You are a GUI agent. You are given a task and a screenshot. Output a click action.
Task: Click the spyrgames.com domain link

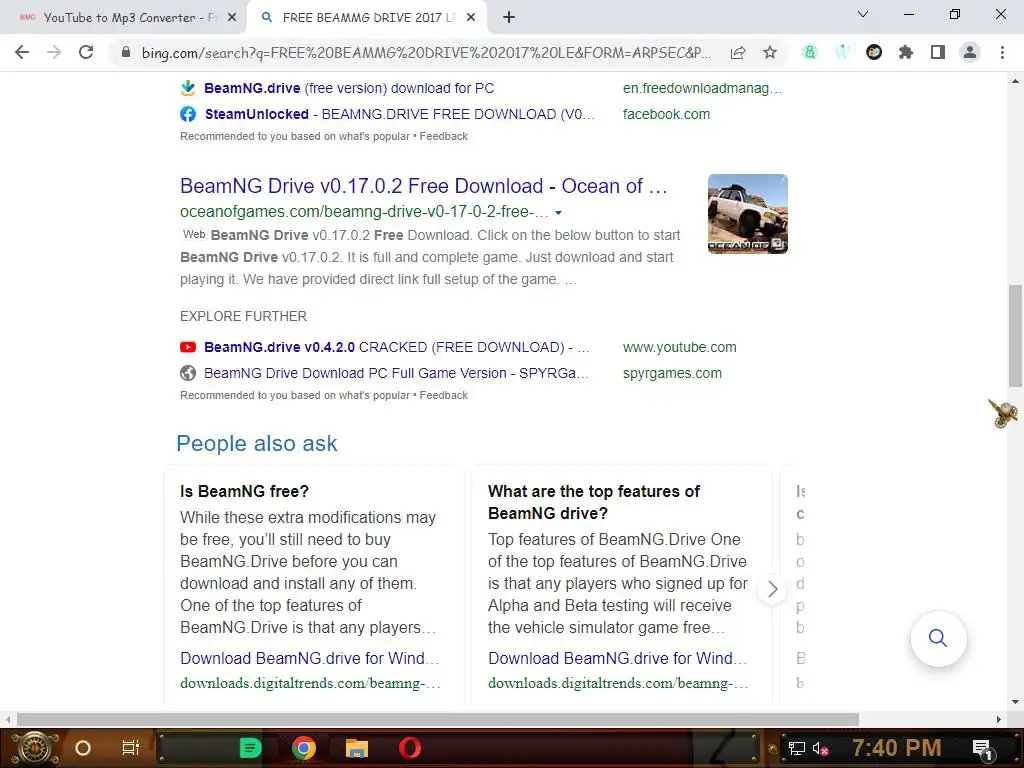[672, 374]
